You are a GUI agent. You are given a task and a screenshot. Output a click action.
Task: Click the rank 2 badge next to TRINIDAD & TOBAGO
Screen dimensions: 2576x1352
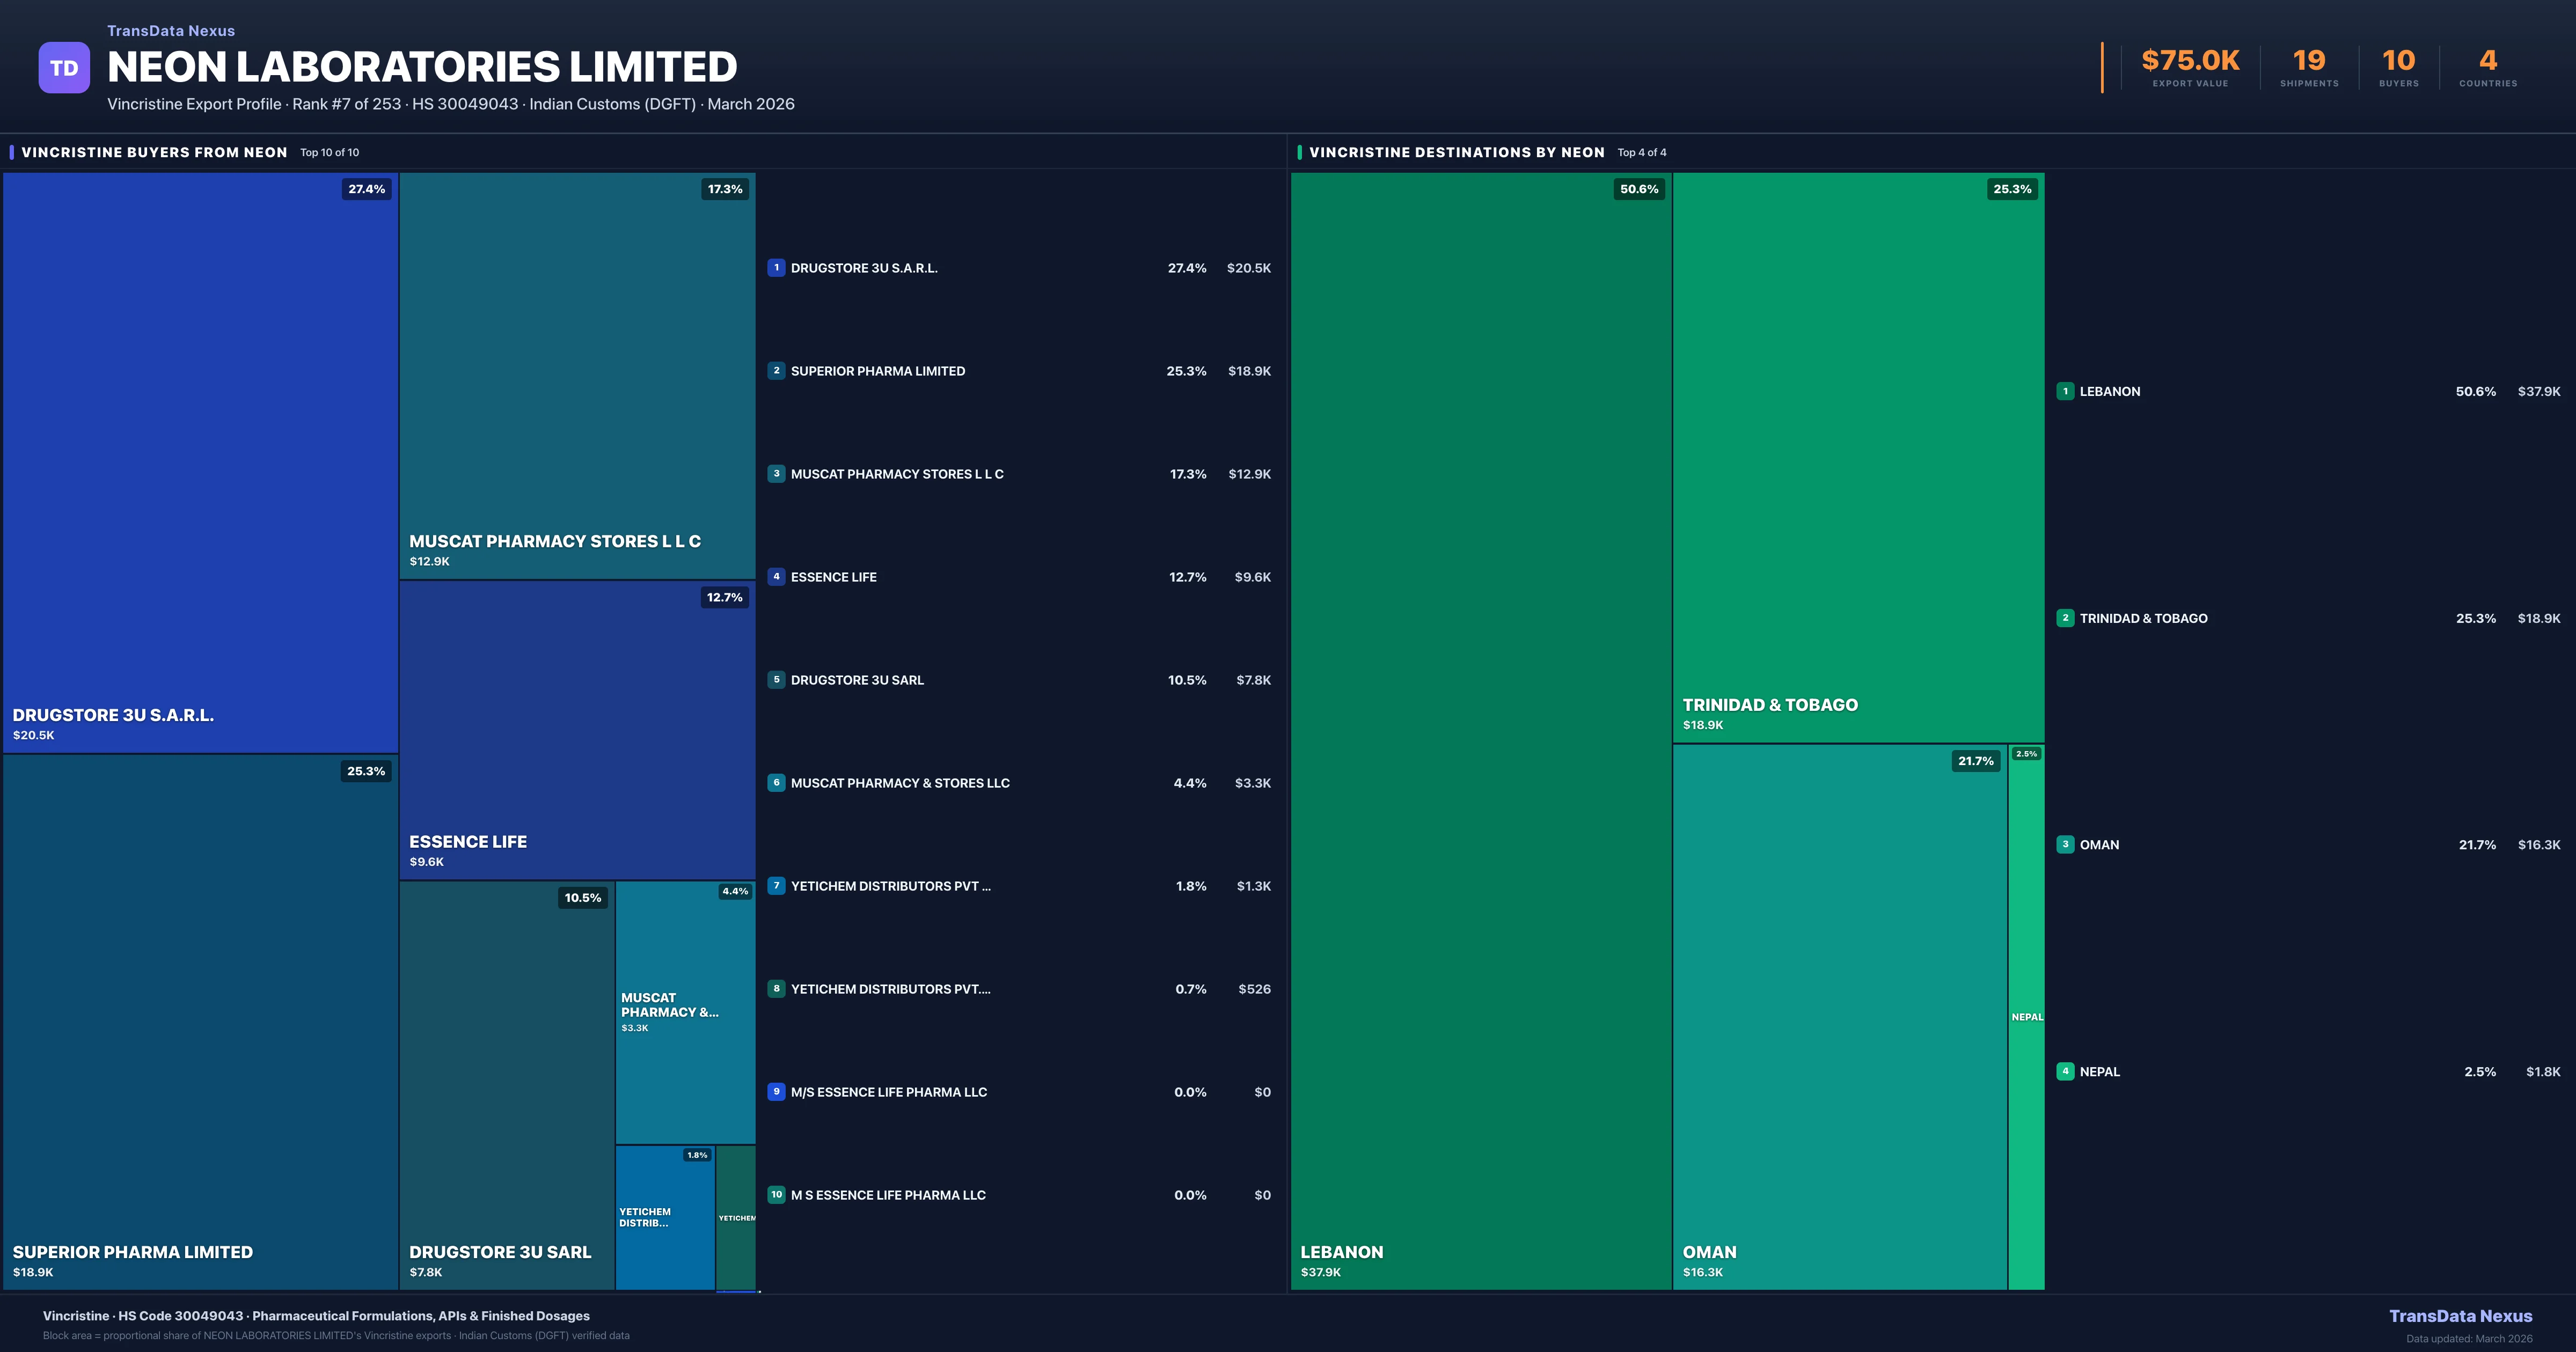(x=2066, y=618)
